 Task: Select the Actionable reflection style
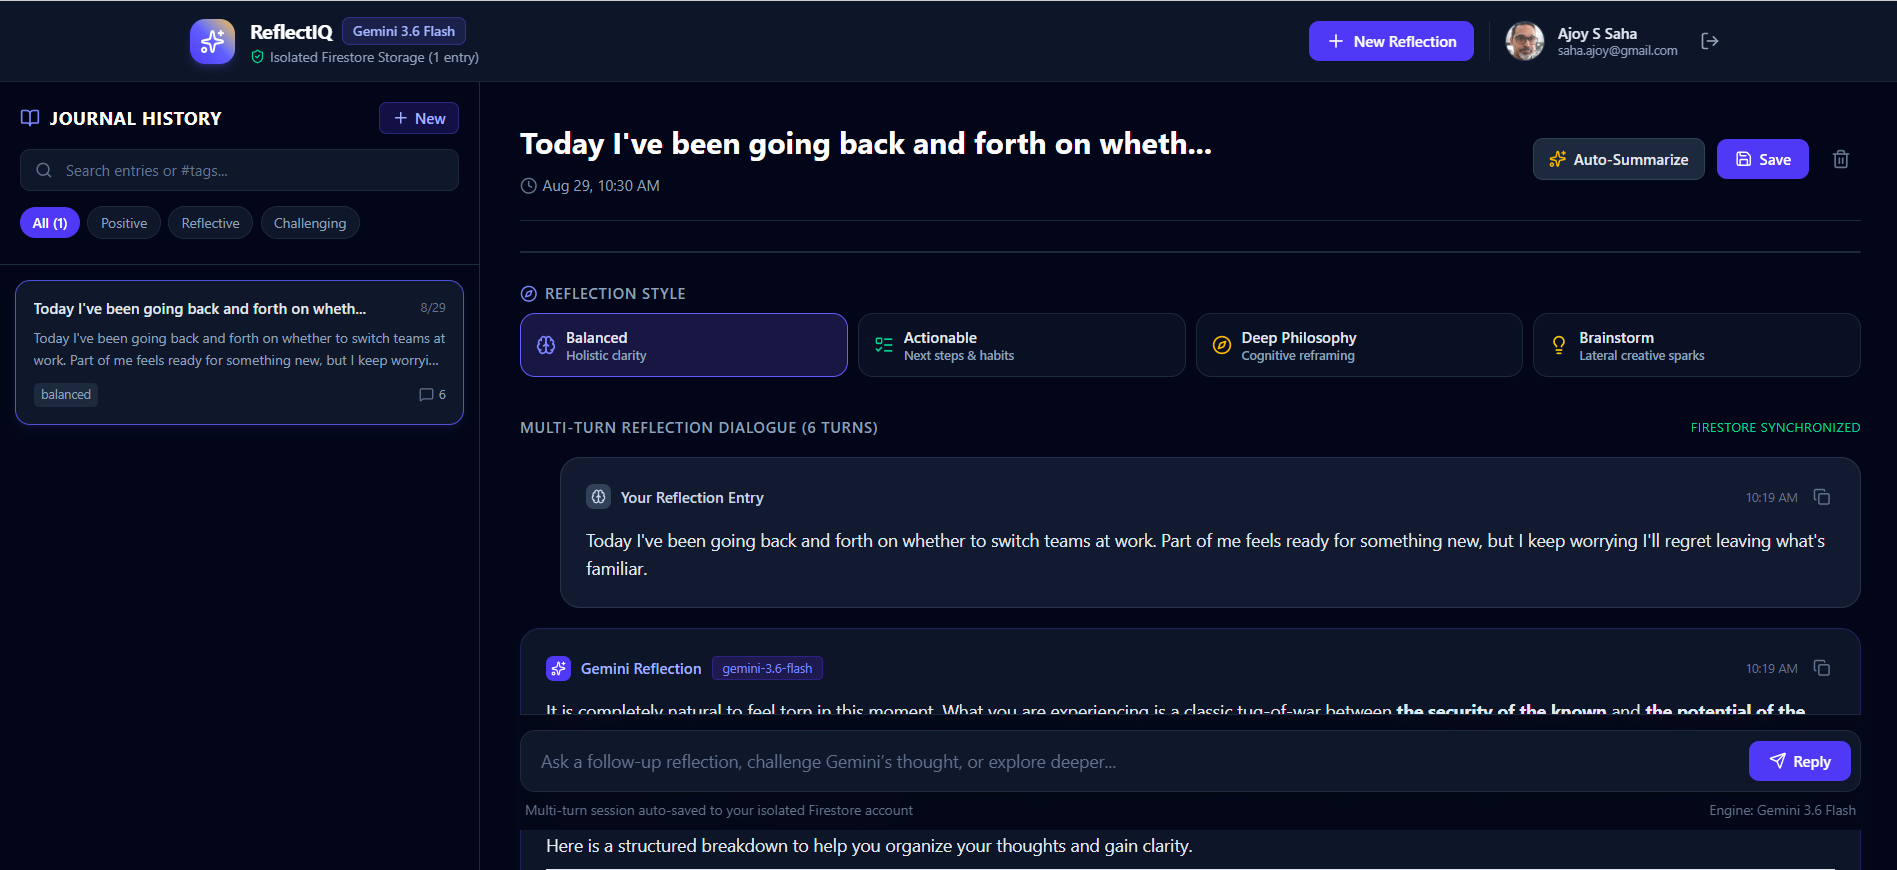[x=1021, y=345]
